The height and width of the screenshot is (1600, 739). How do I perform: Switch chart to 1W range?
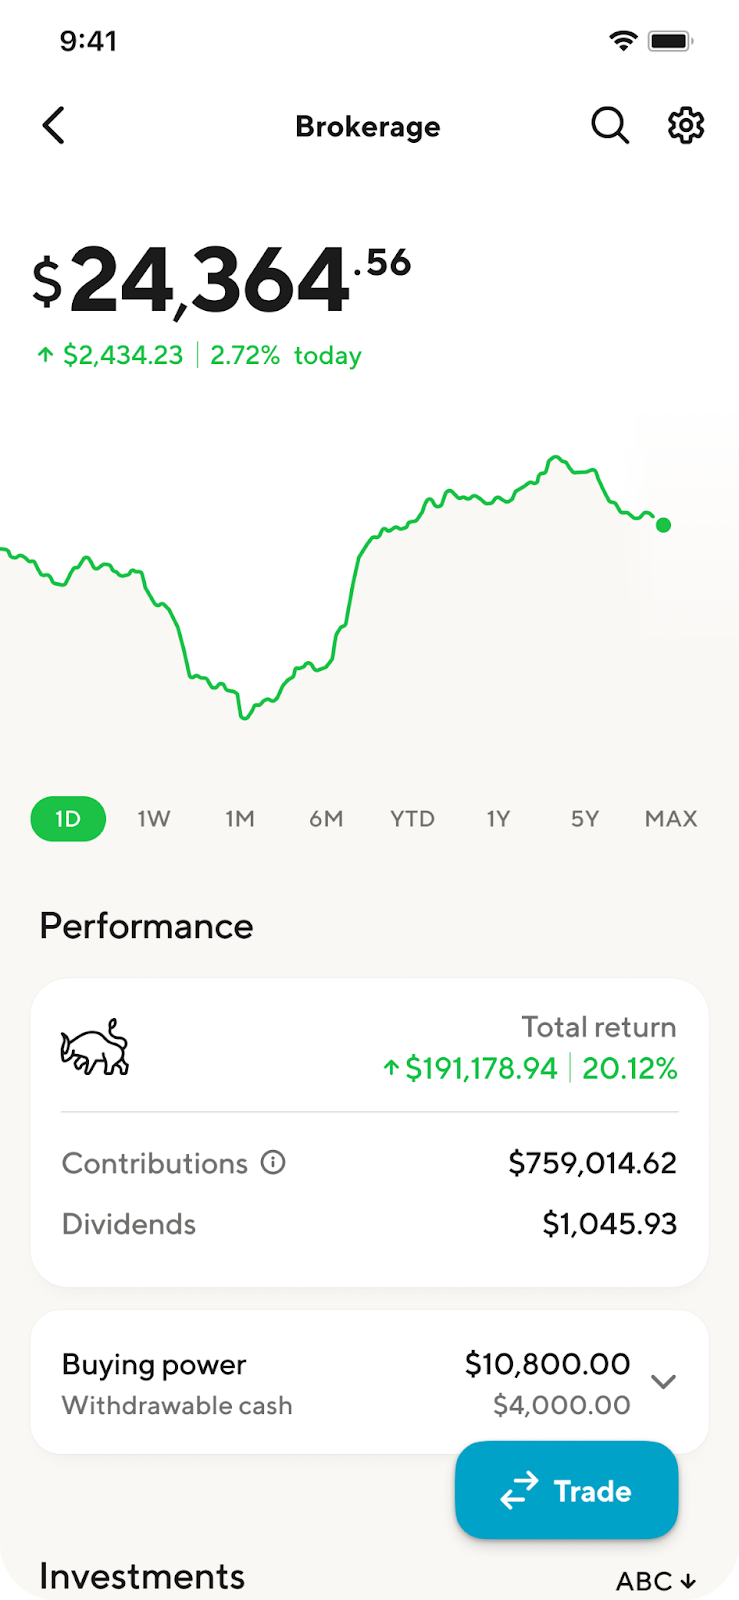[154, 819]
